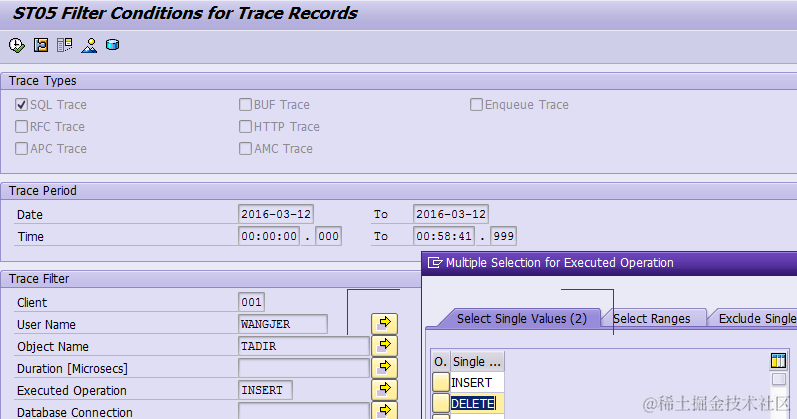Click the from-time milliseconds field 000
The height and width of the screenshot is (419, 797).
(328, 236)
